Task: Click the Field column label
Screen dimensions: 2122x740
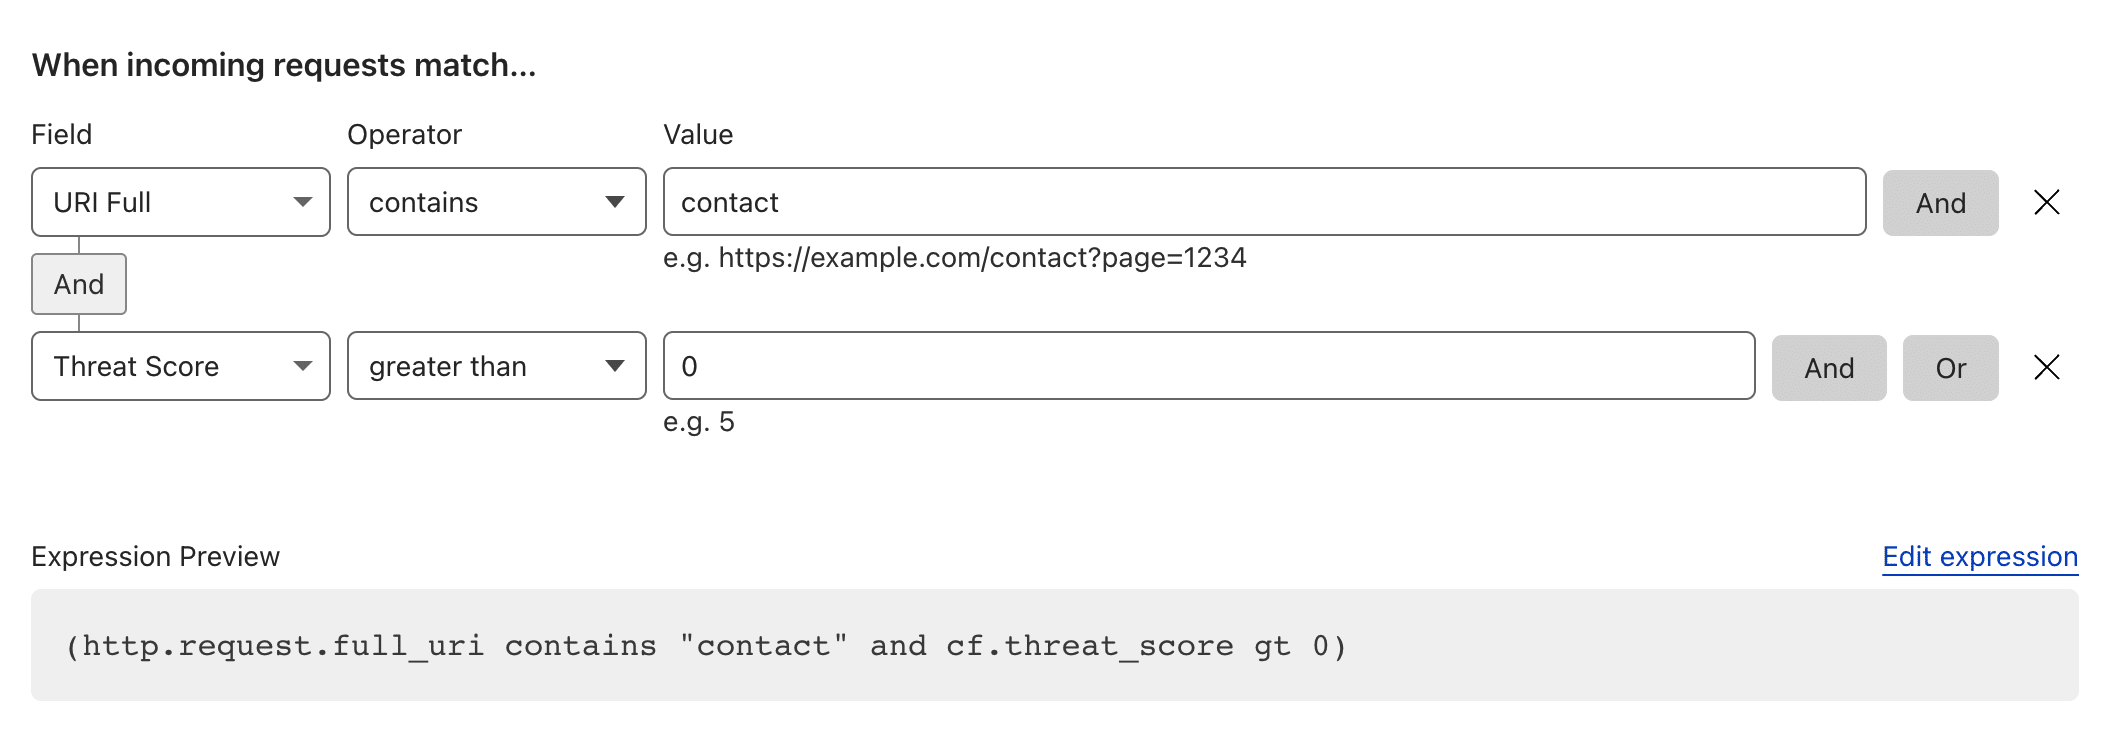Action: click(62, 134)
